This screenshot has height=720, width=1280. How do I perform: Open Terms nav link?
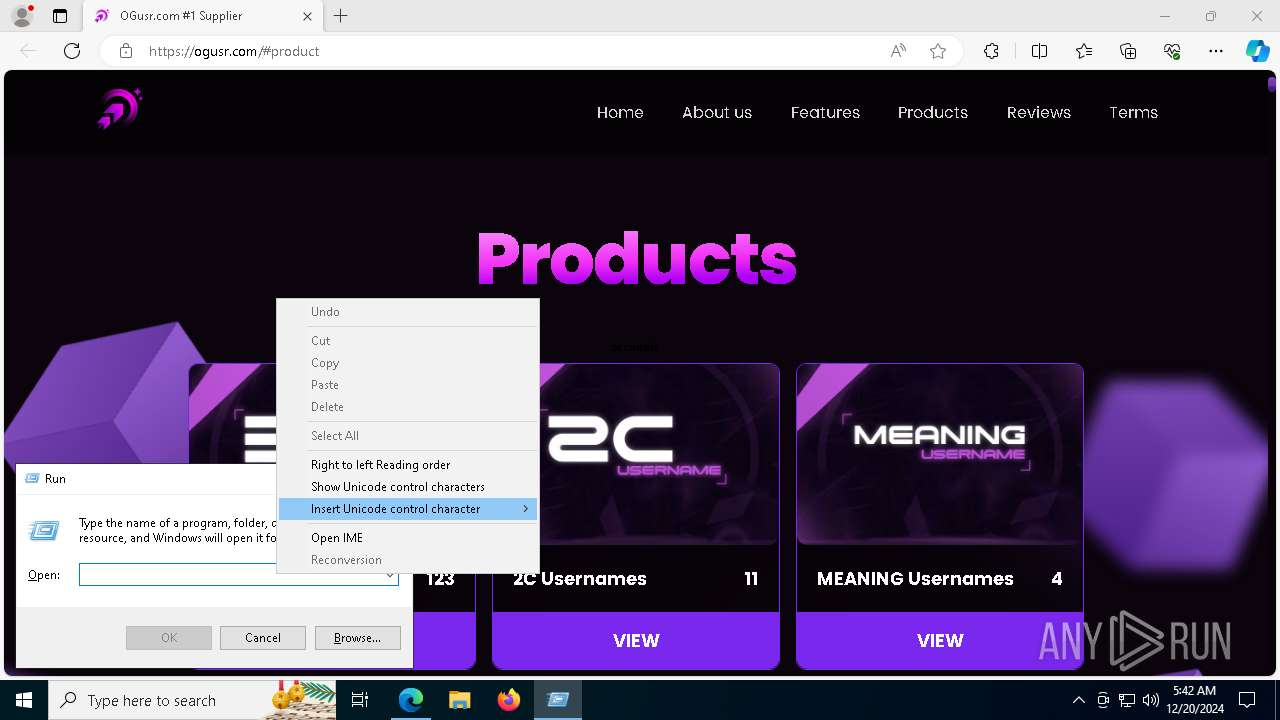tap(1133, 112)
